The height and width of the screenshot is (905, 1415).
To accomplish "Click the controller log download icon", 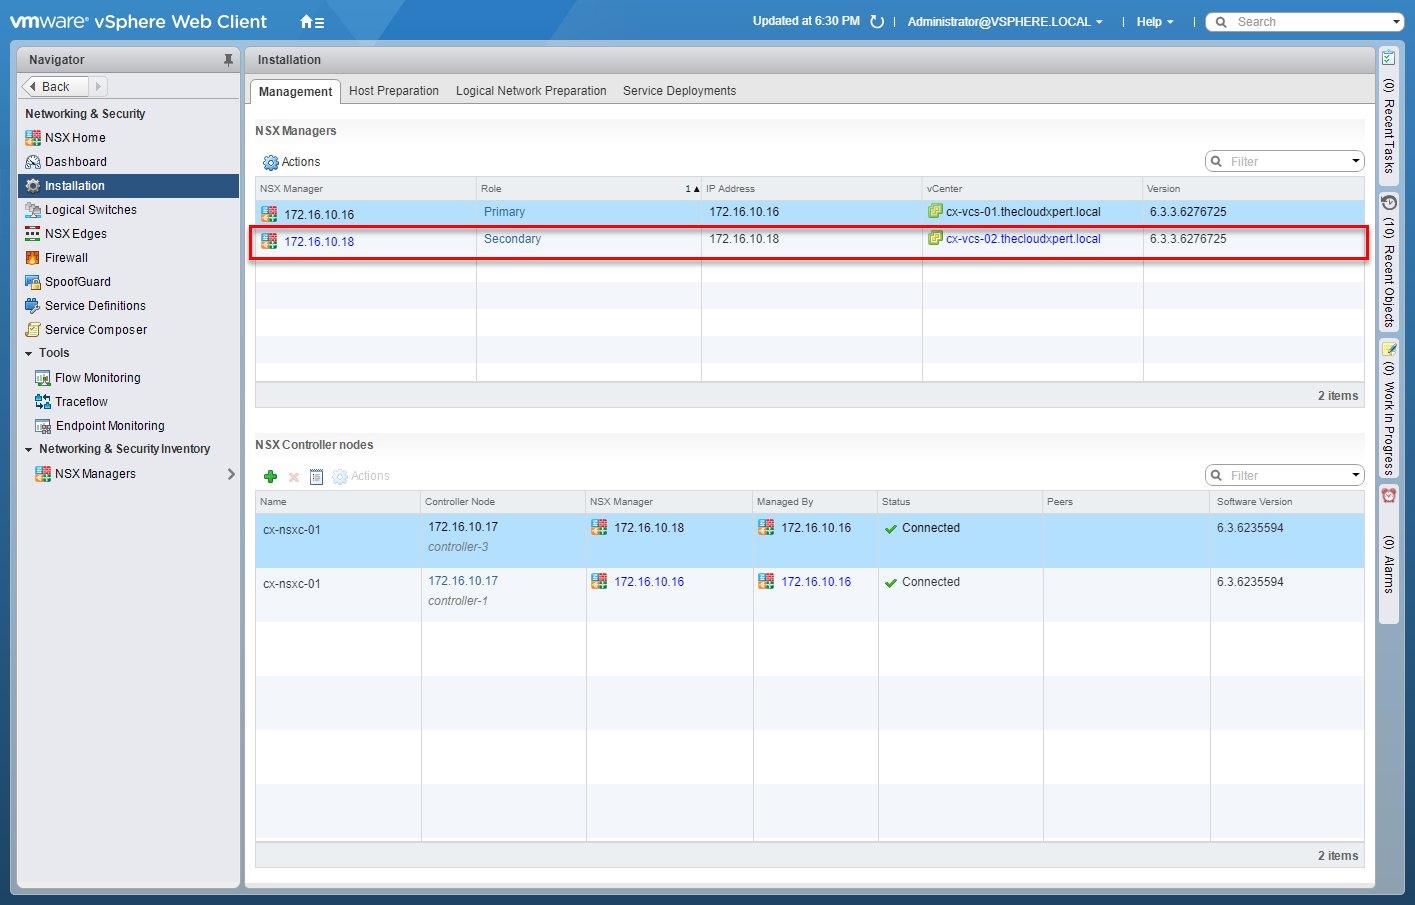I will coord(316,477).
